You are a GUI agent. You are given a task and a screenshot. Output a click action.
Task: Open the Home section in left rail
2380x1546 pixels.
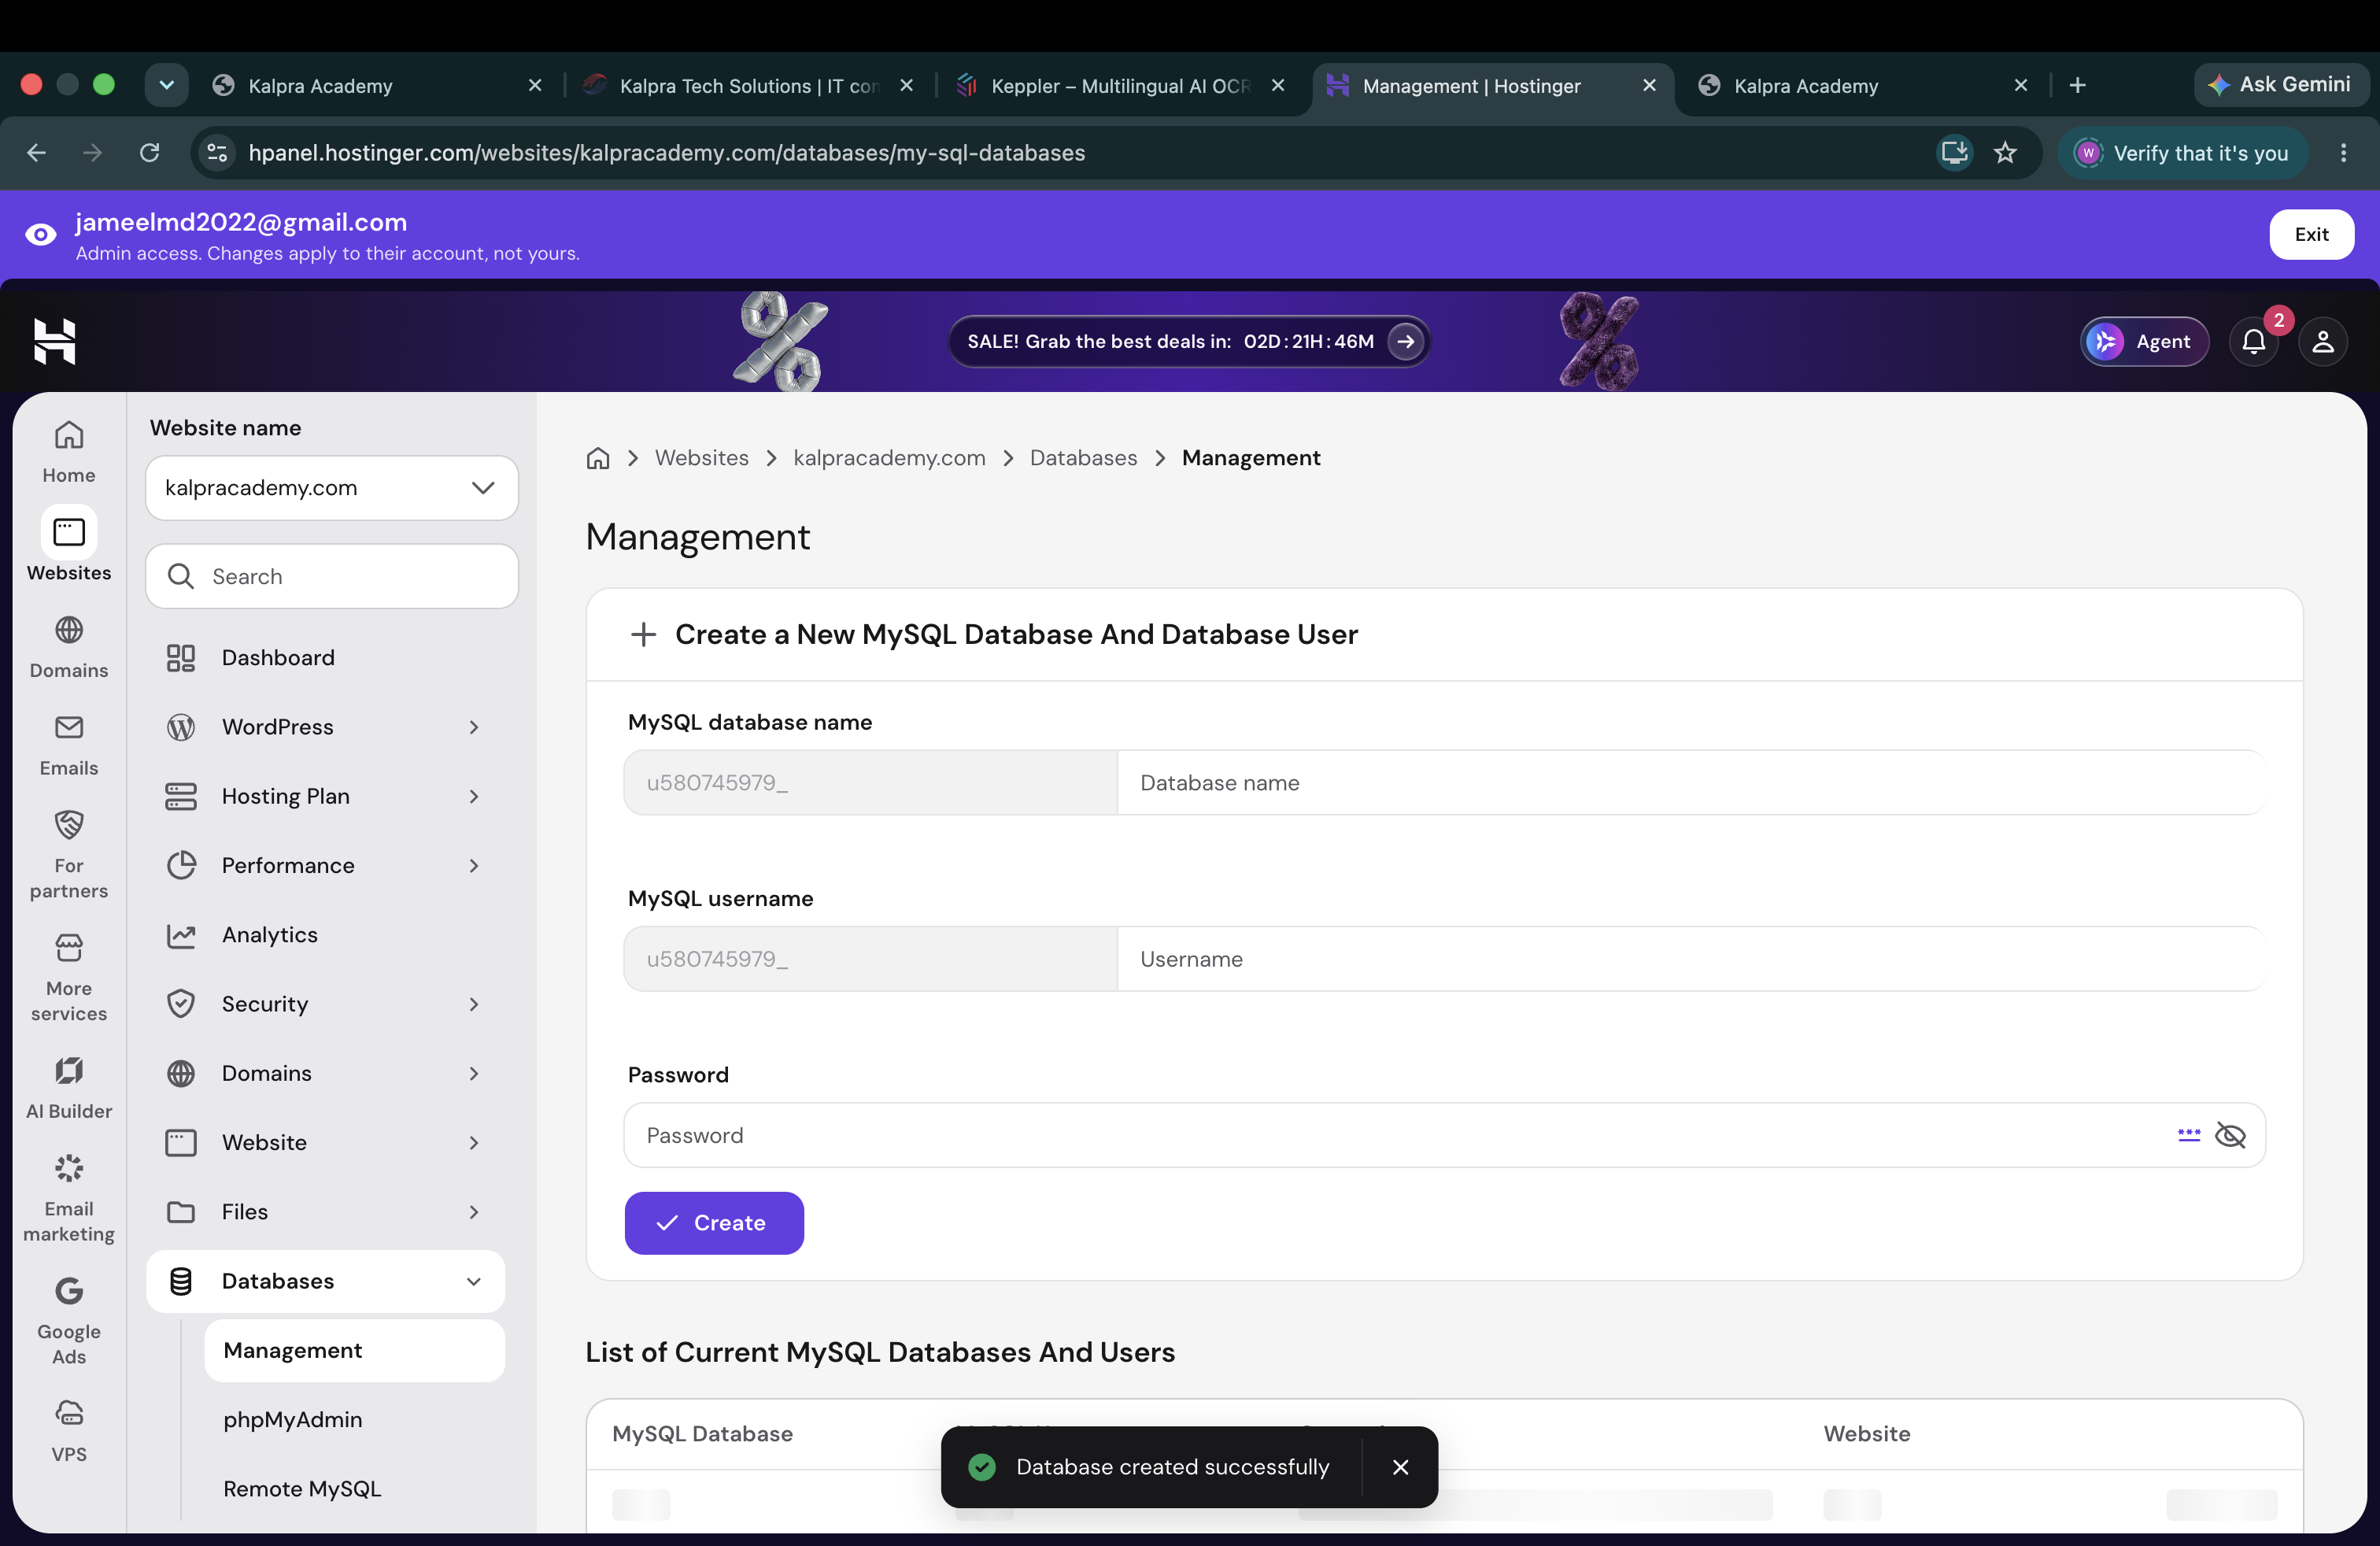click(x=69, y=451)
